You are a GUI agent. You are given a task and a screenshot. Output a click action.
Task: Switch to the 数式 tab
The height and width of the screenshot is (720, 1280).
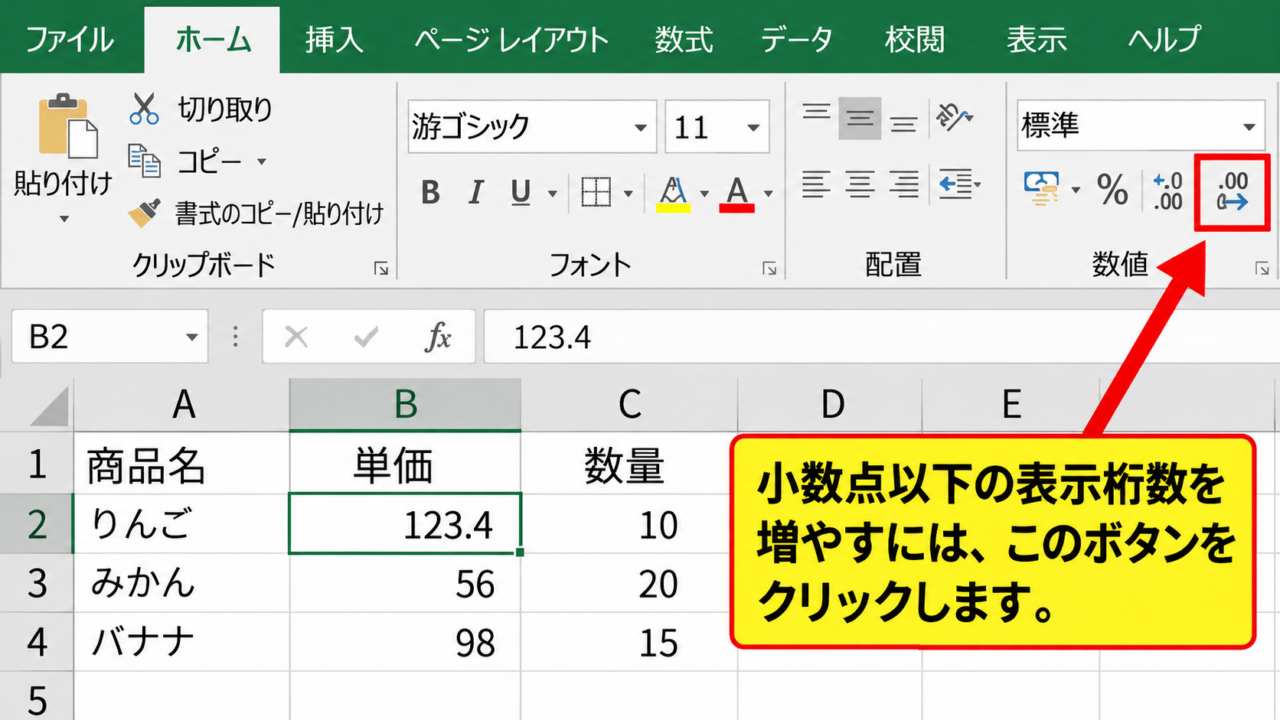684,40
